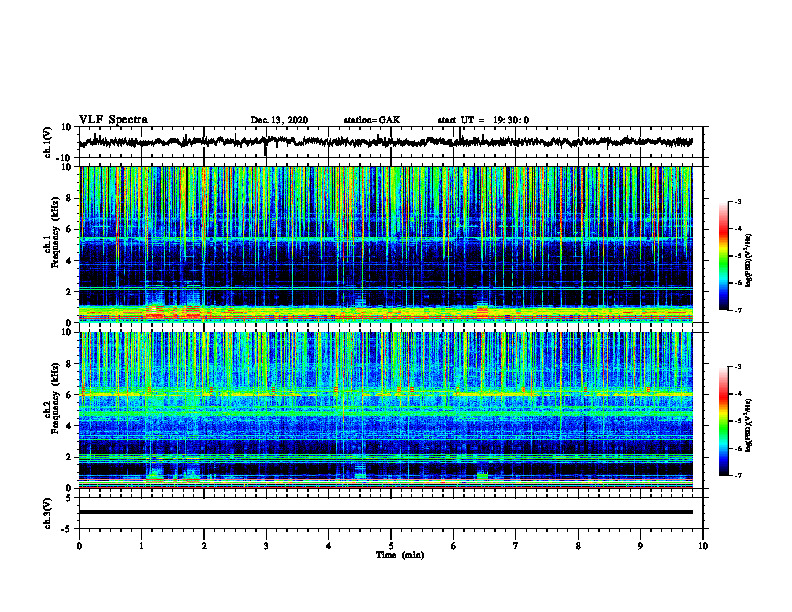The image size is (792, 612).
Task: Click the "2" kHz tick on ch.2 frequency axis
Action: pos(69,457)
